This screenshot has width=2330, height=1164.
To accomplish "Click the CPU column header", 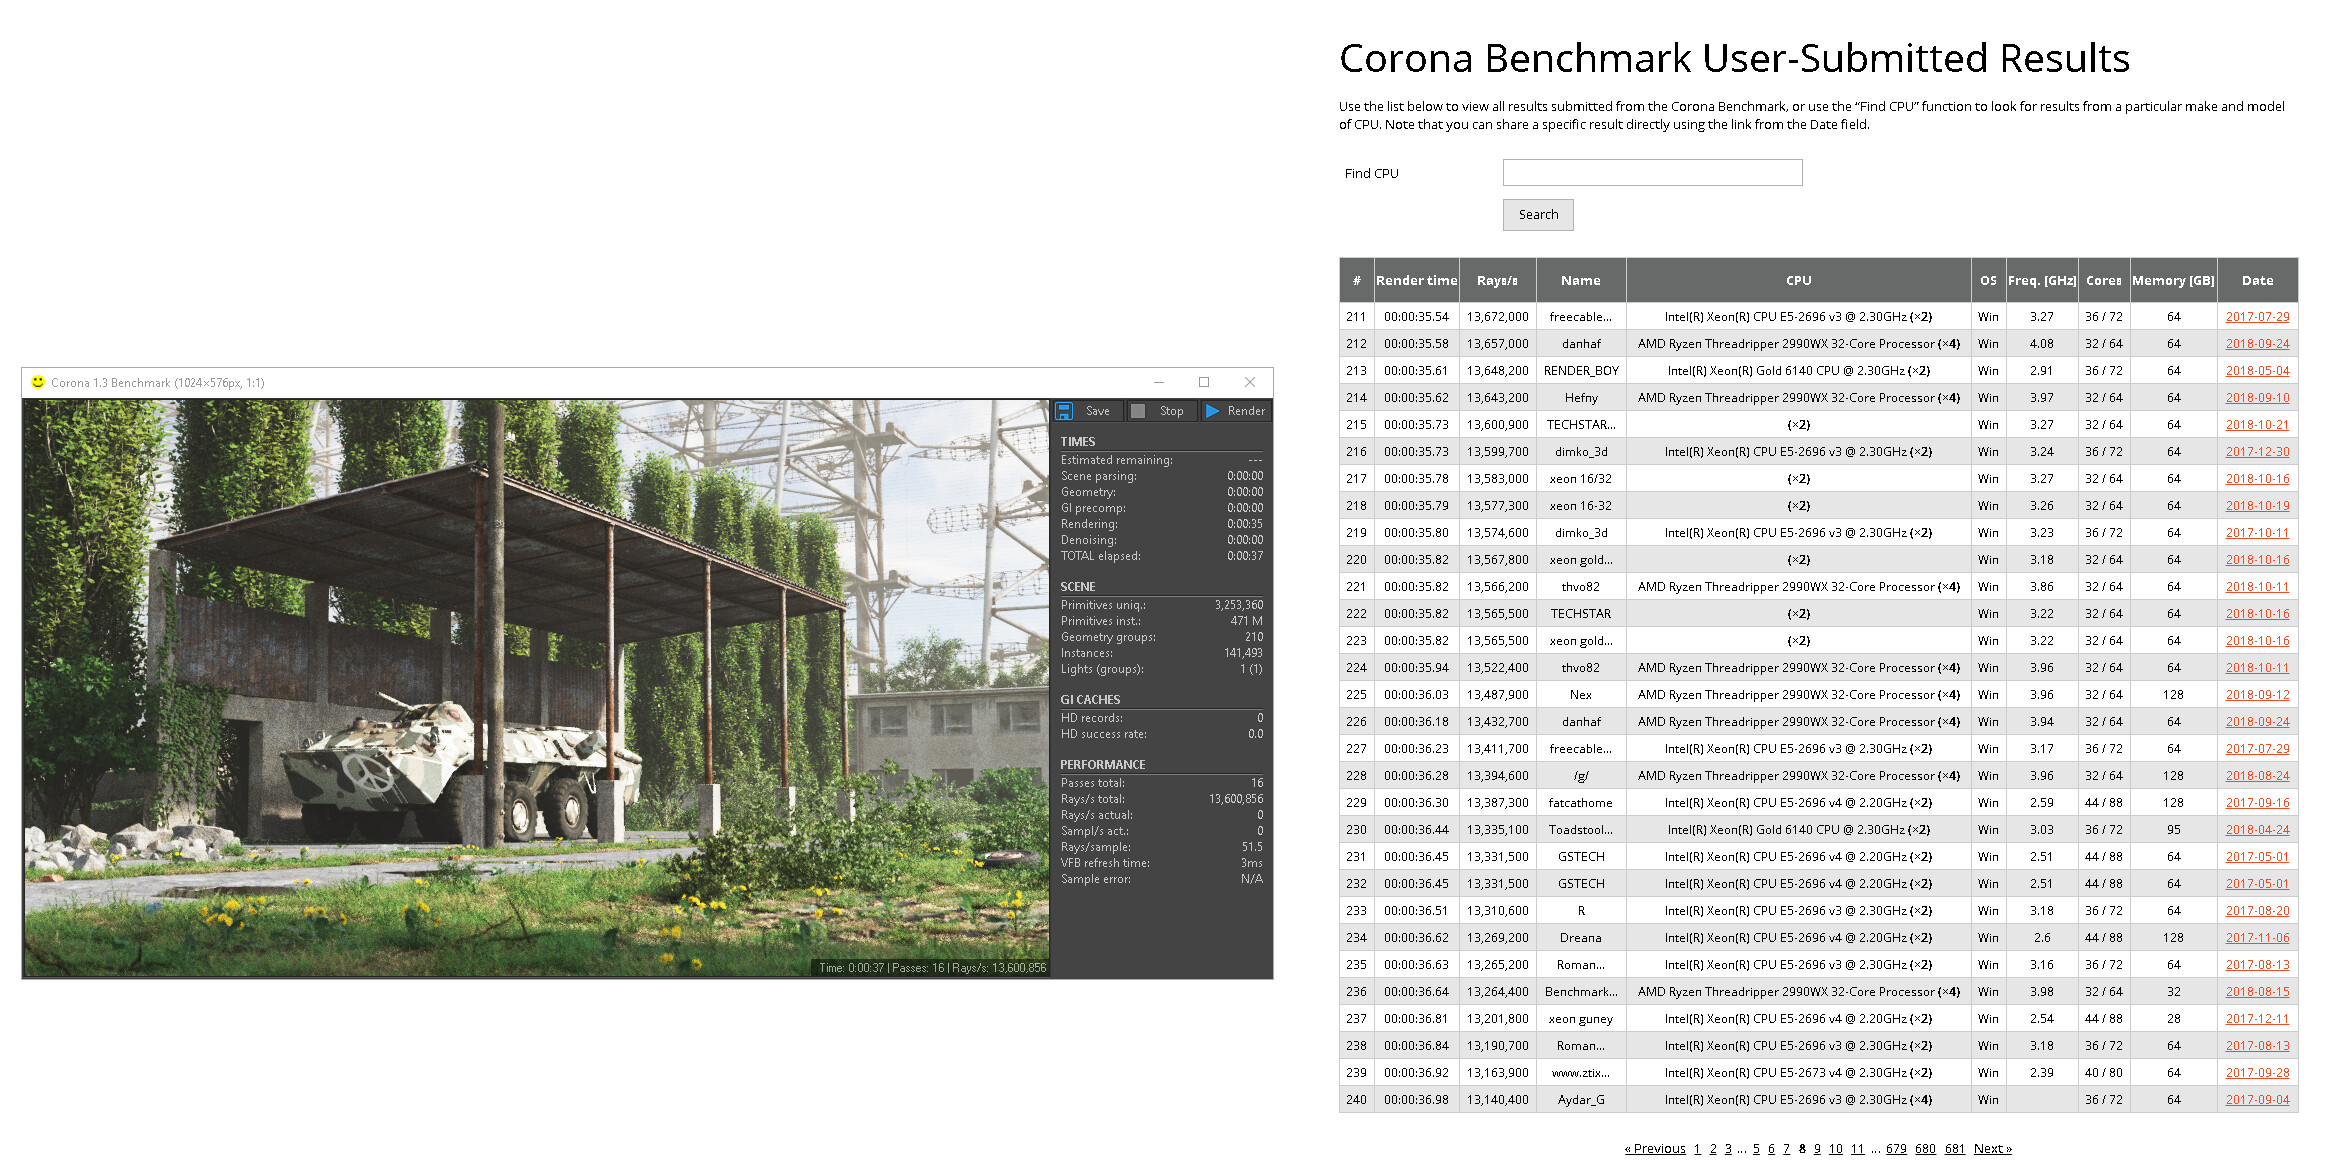I will (x=1798, y=280).
